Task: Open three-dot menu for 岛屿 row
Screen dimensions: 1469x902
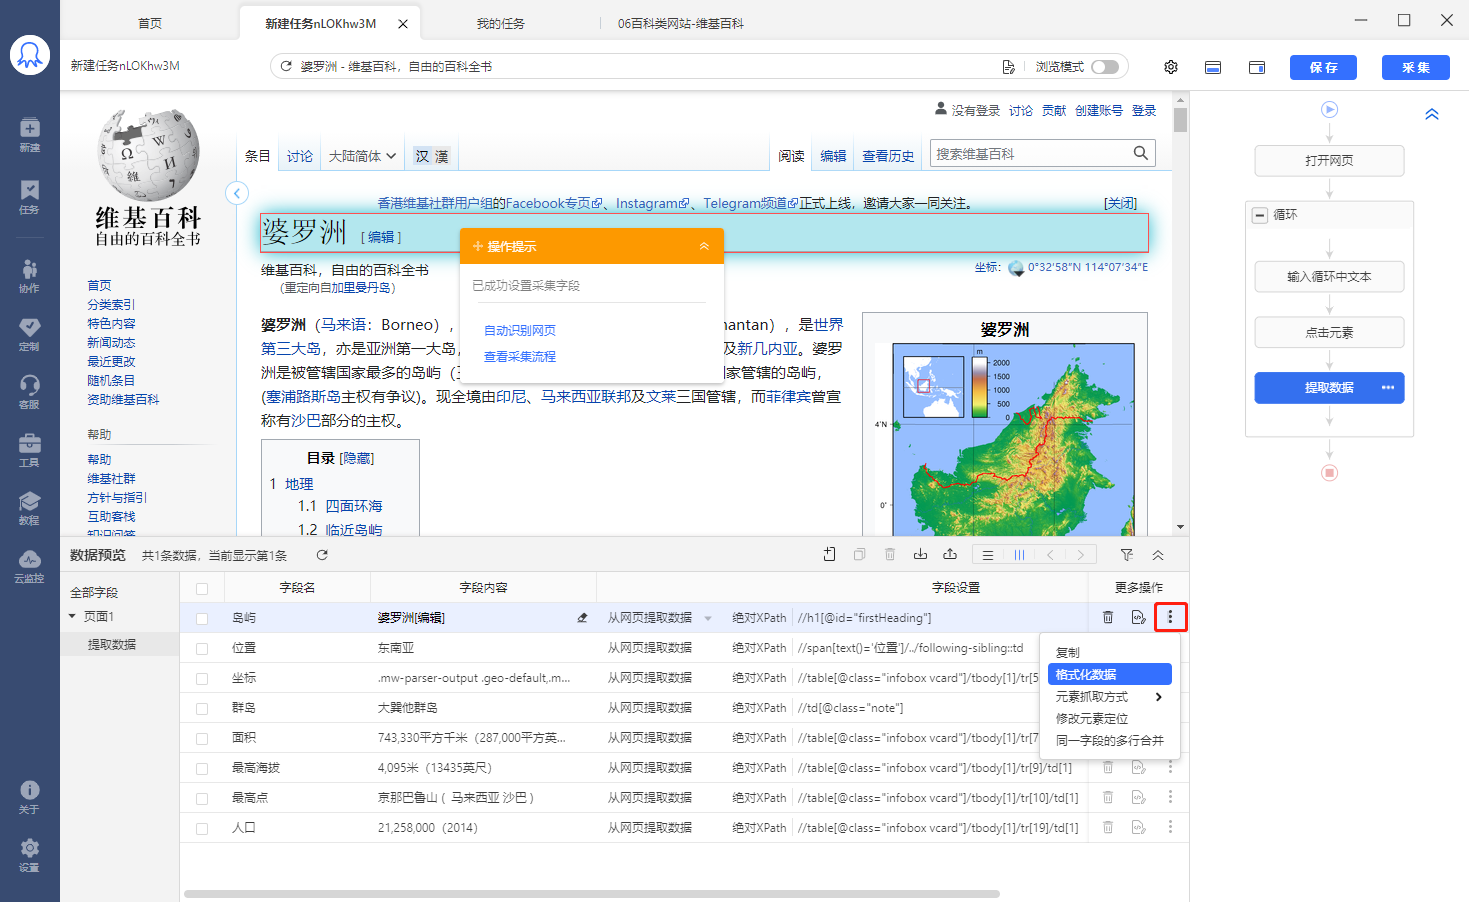Action: [1170, 617]
